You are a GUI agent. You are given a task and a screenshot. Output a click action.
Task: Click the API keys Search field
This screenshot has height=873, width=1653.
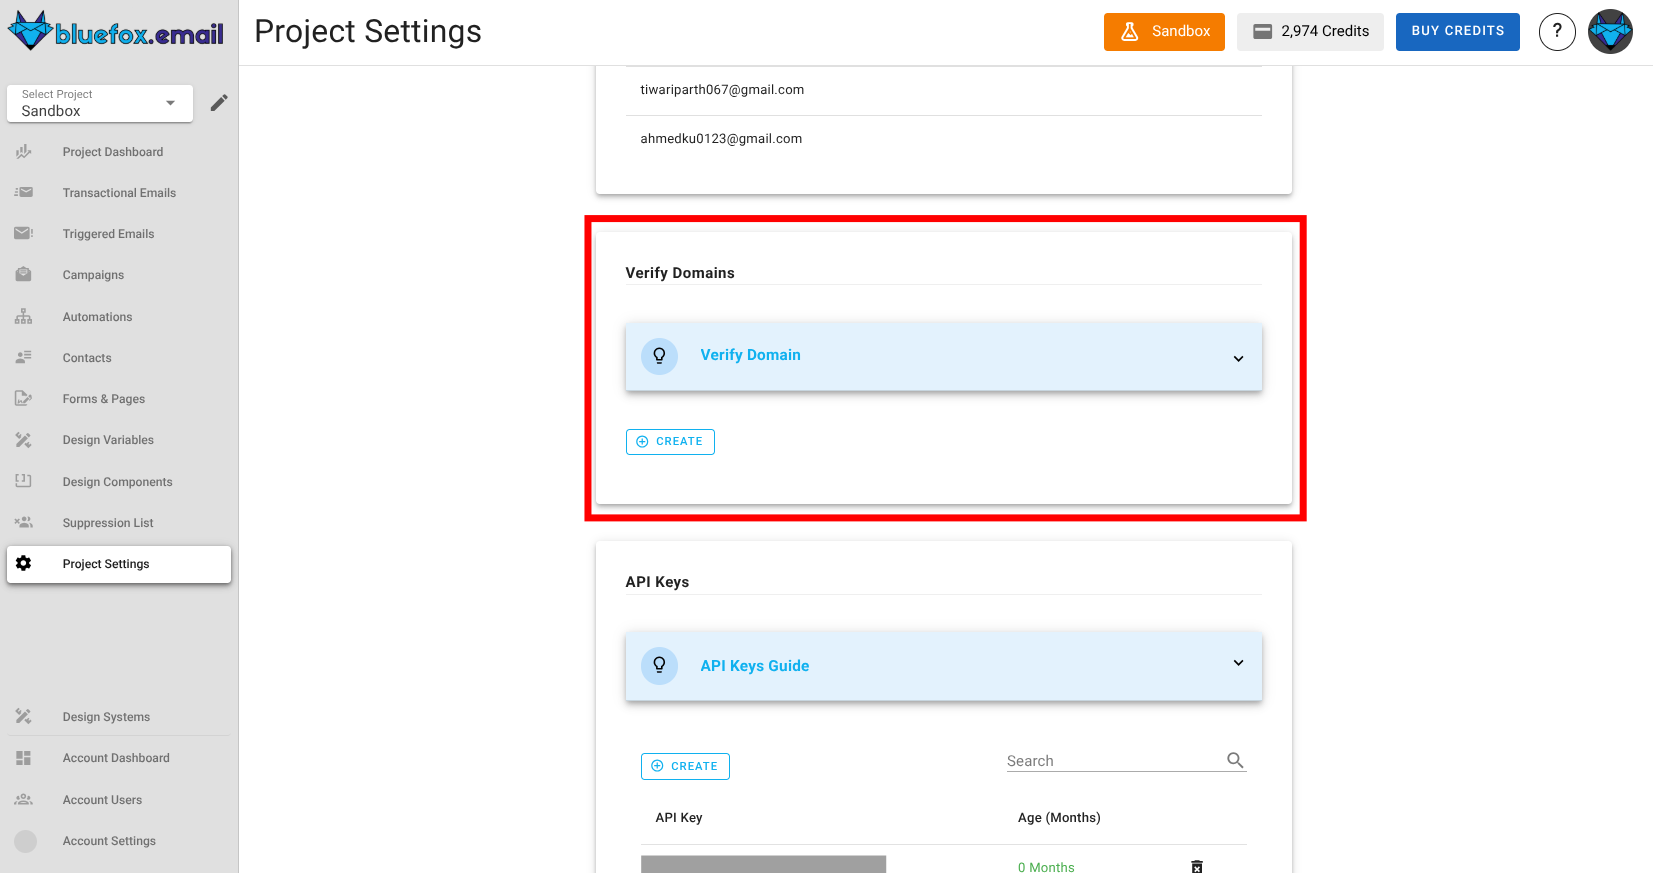pos(1112,761)
